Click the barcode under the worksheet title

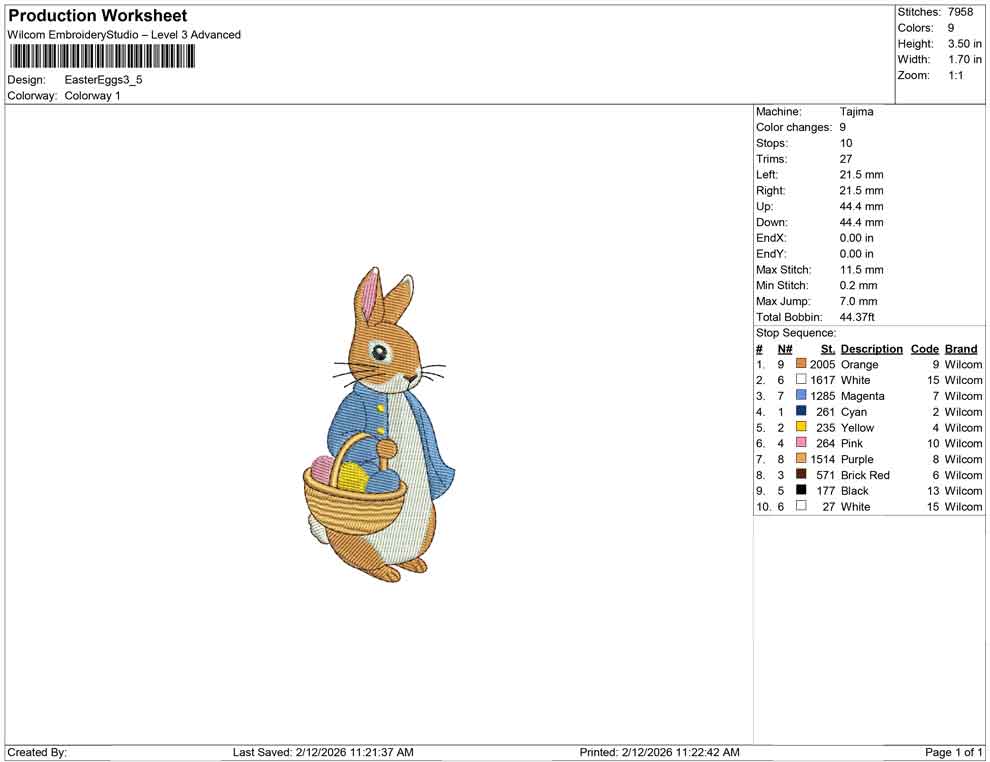click(x=100, y=56)
